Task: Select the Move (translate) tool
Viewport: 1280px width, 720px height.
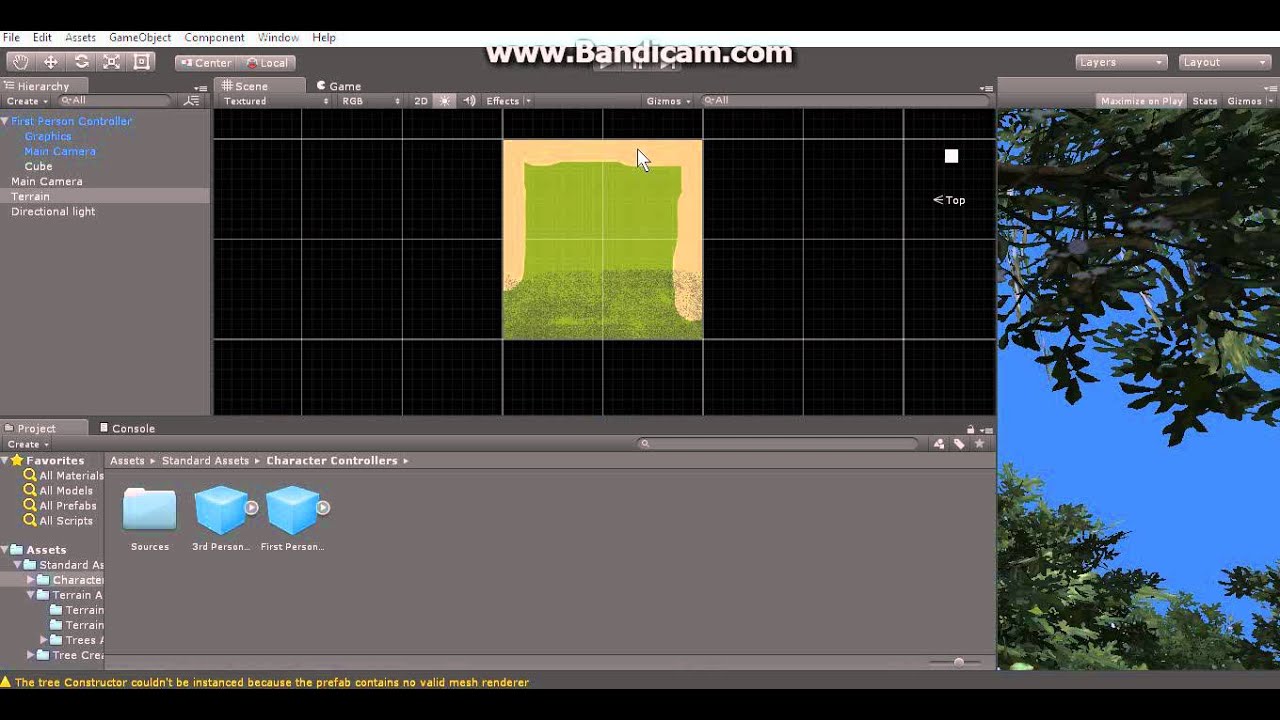Action: click(x=50, y=62)
